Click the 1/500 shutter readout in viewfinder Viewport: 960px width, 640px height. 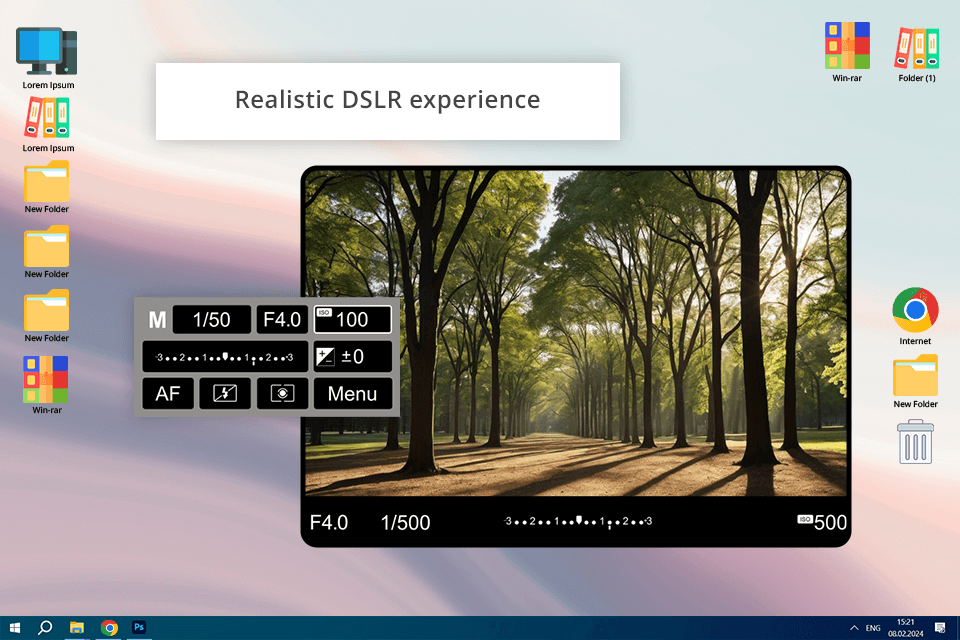pos(405,522)
